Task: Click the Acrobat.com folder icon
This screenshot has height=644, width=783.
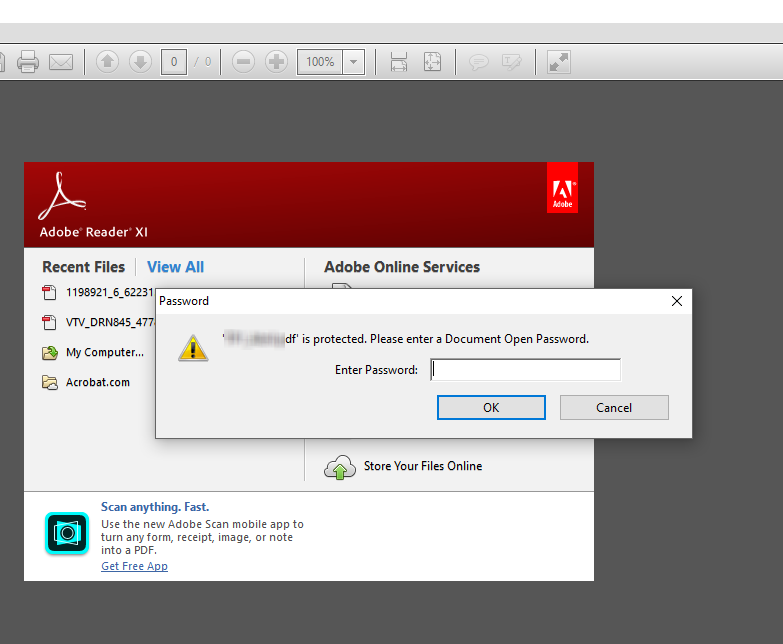Action: pos(49,382)
